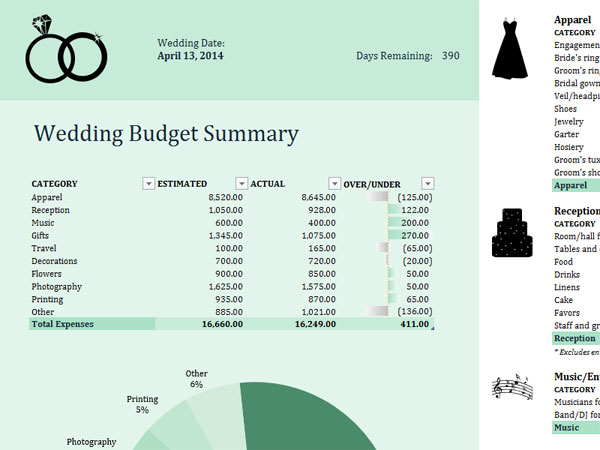Expand the ACTUAL column filter arrow

[335, 183]
